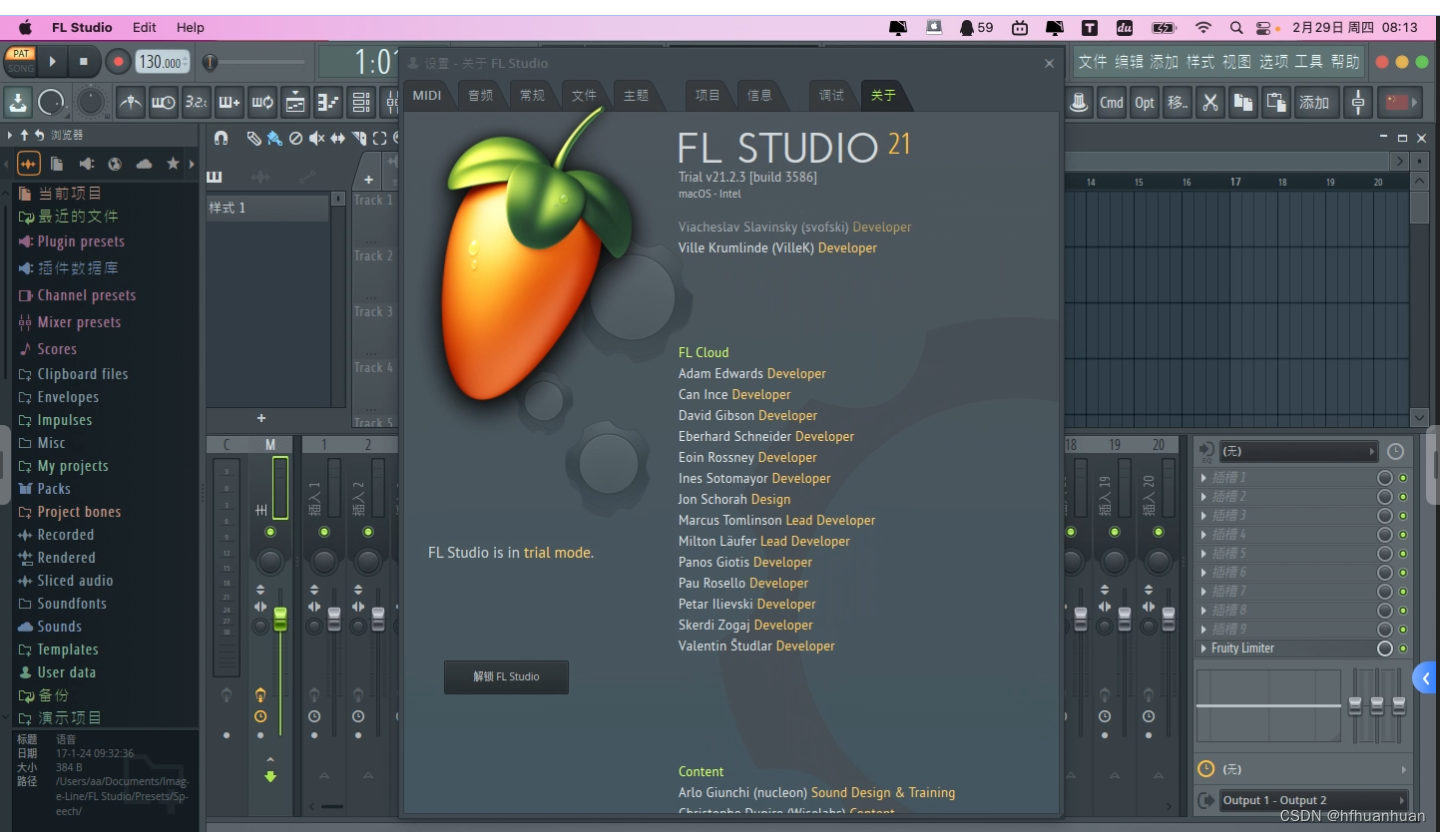Click the overdub piano-plus icon
This screenshot has height=832, width=1441.
(230, 102)
